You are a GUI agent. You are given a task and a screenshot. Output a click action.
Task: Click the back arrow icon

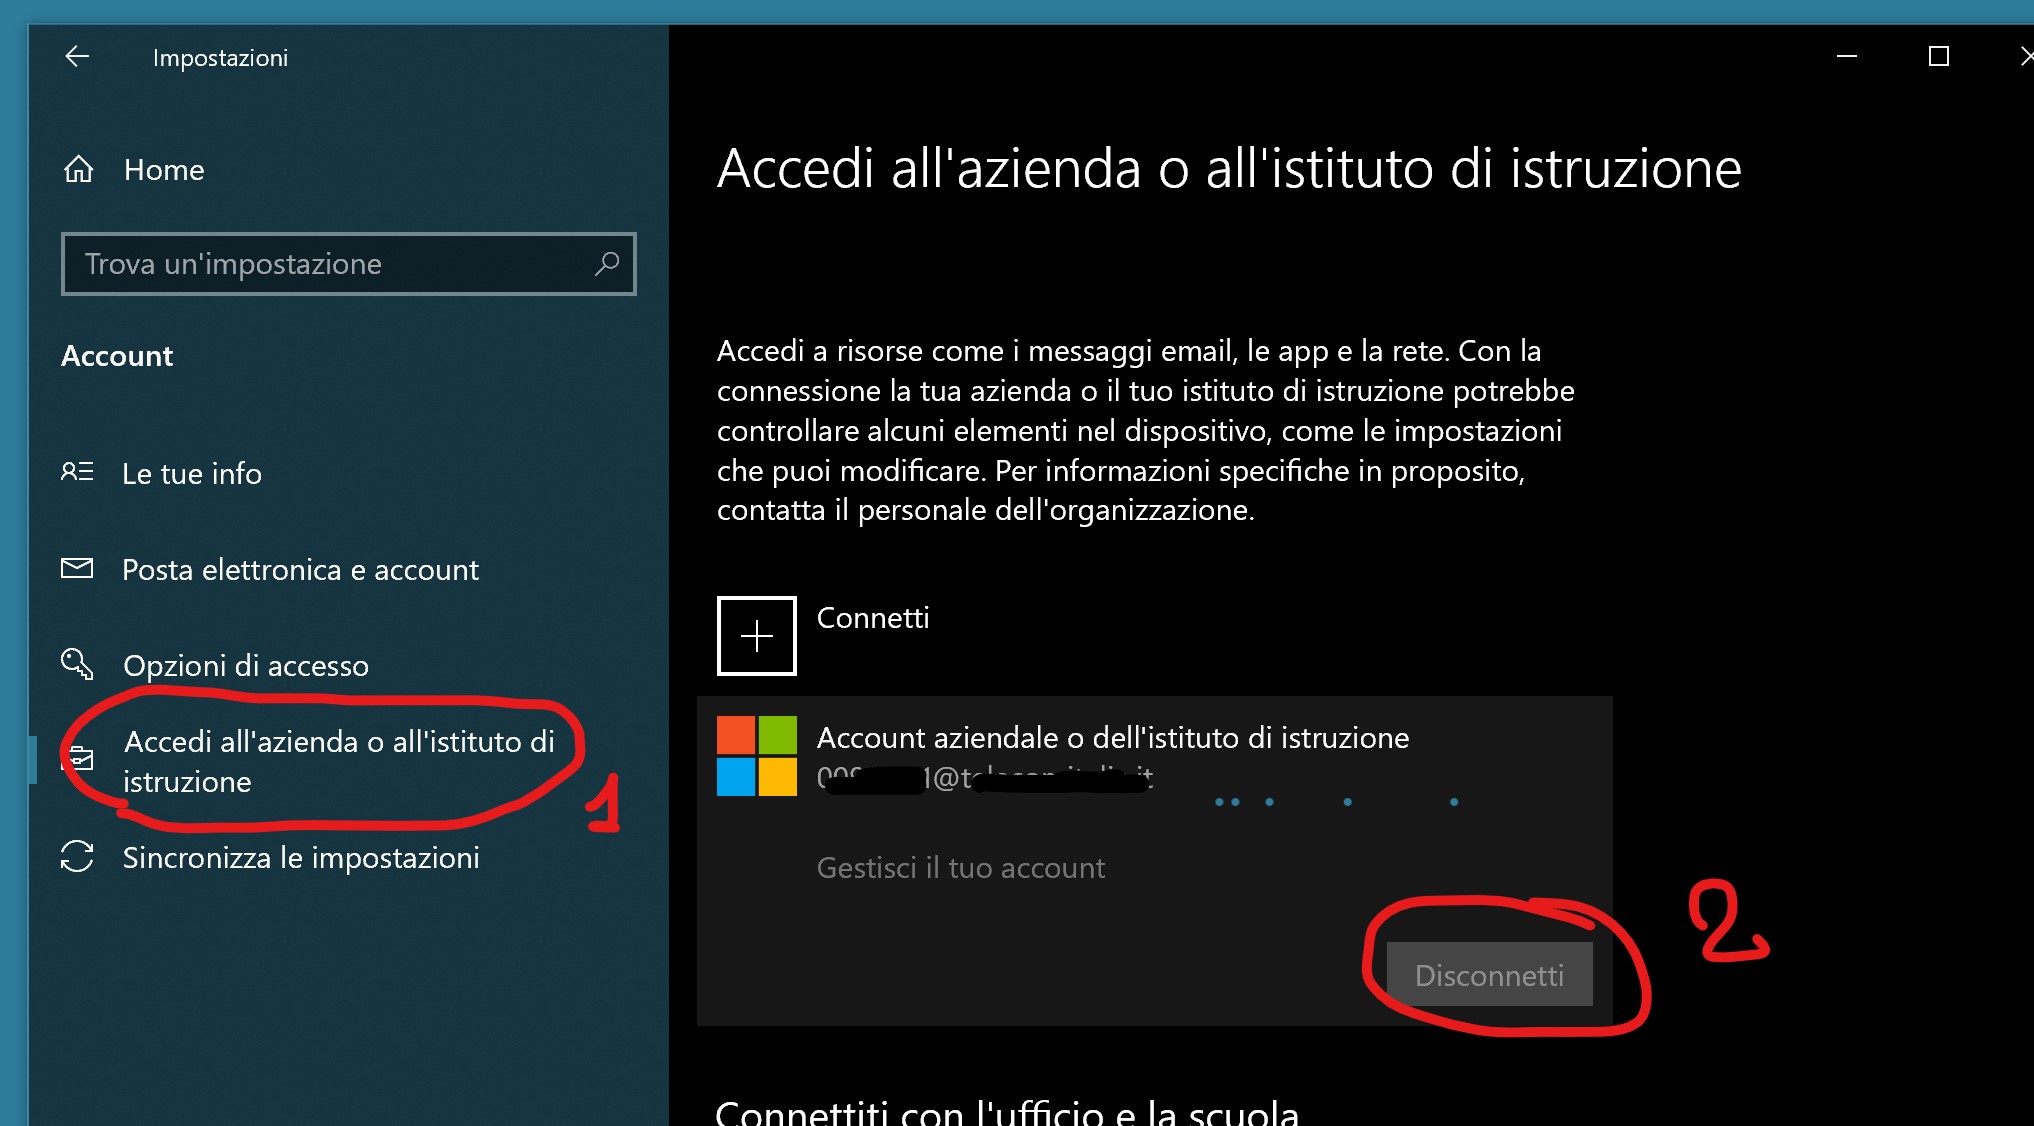click(77, 57)
